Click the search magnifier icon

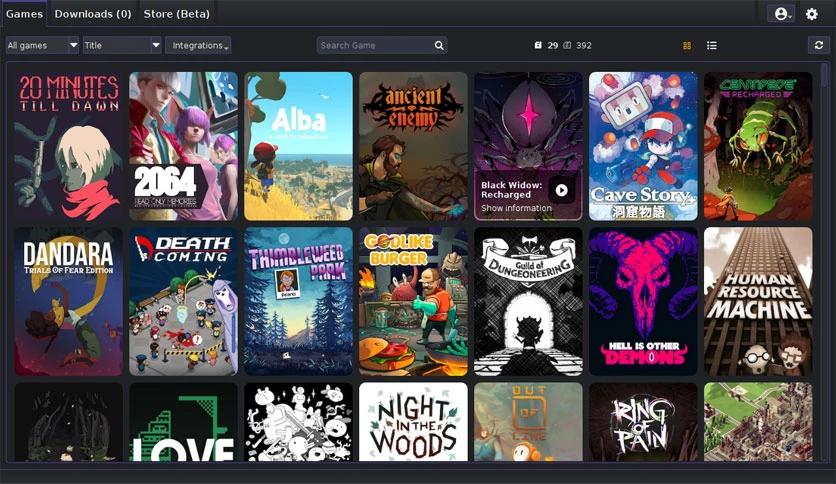pos(439,45)
